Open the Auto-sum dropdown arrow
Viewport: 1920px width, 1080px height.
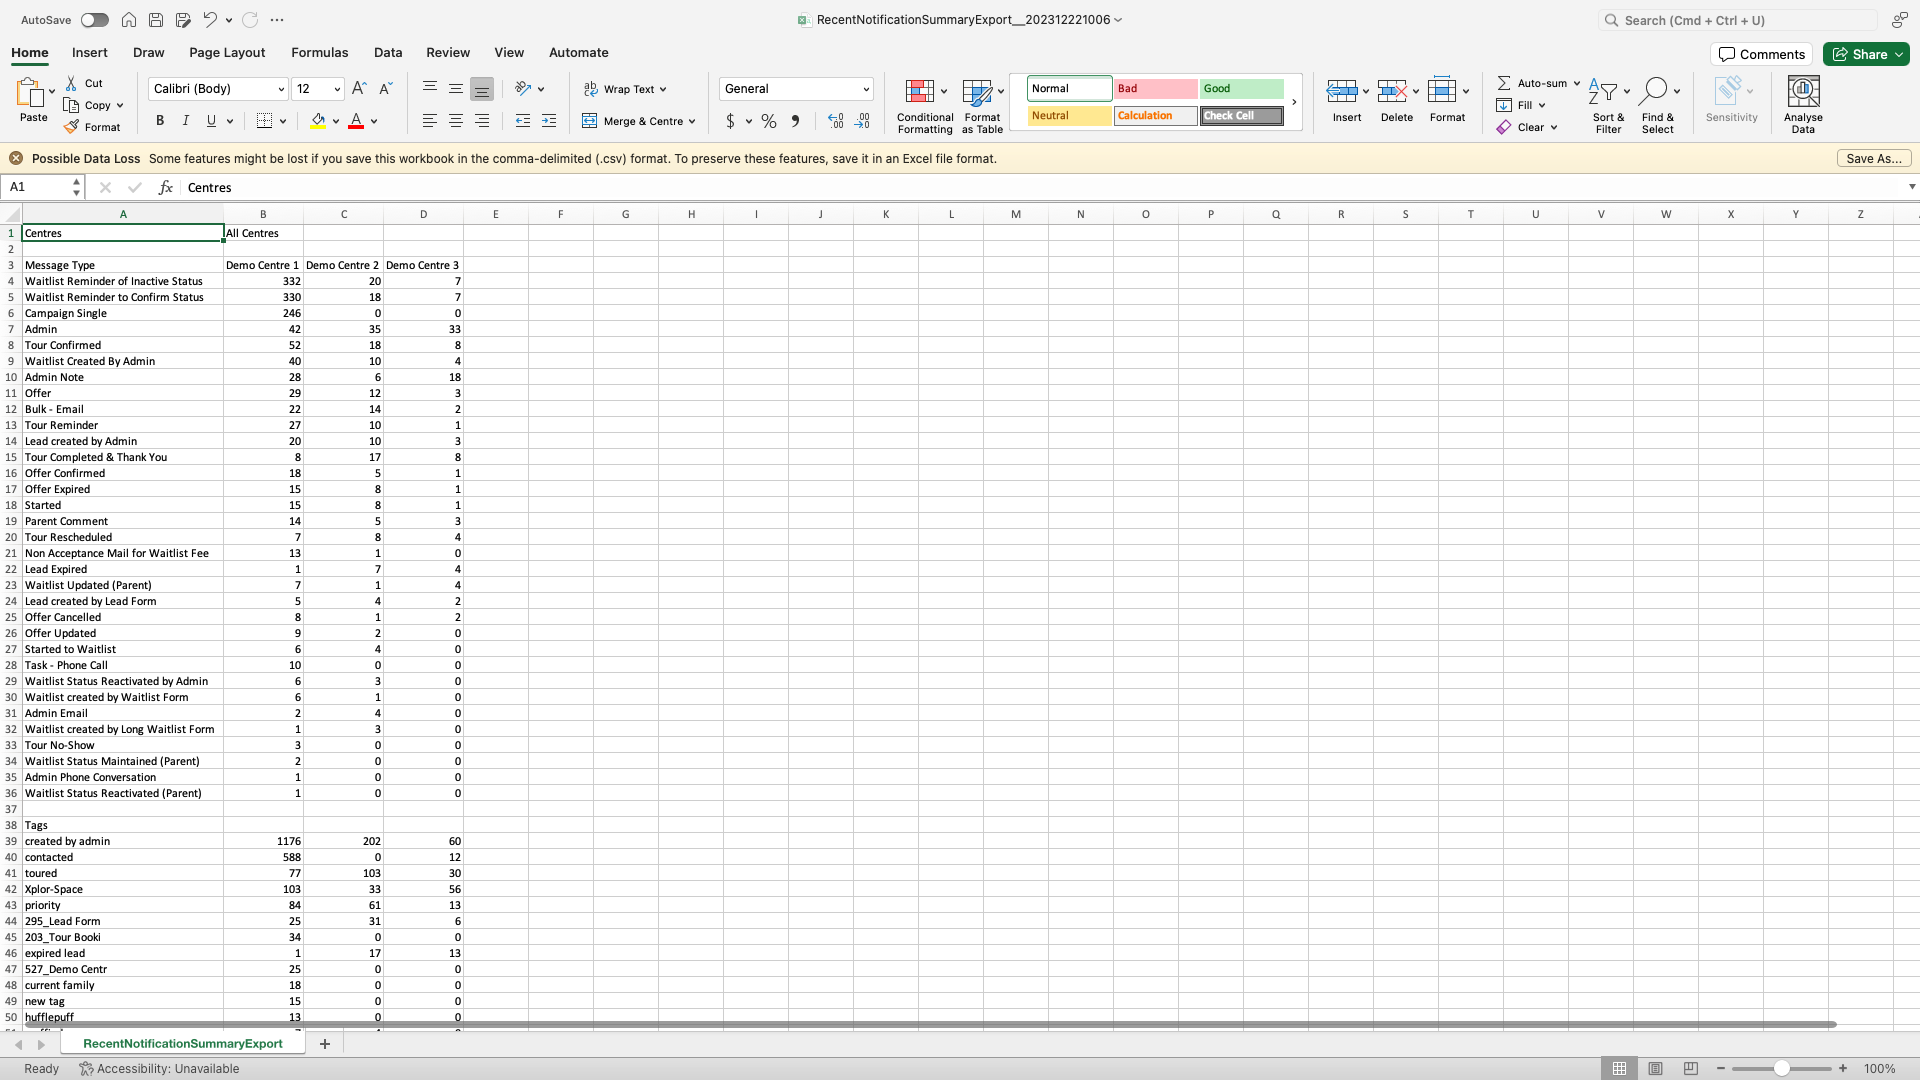(1577, 83)
